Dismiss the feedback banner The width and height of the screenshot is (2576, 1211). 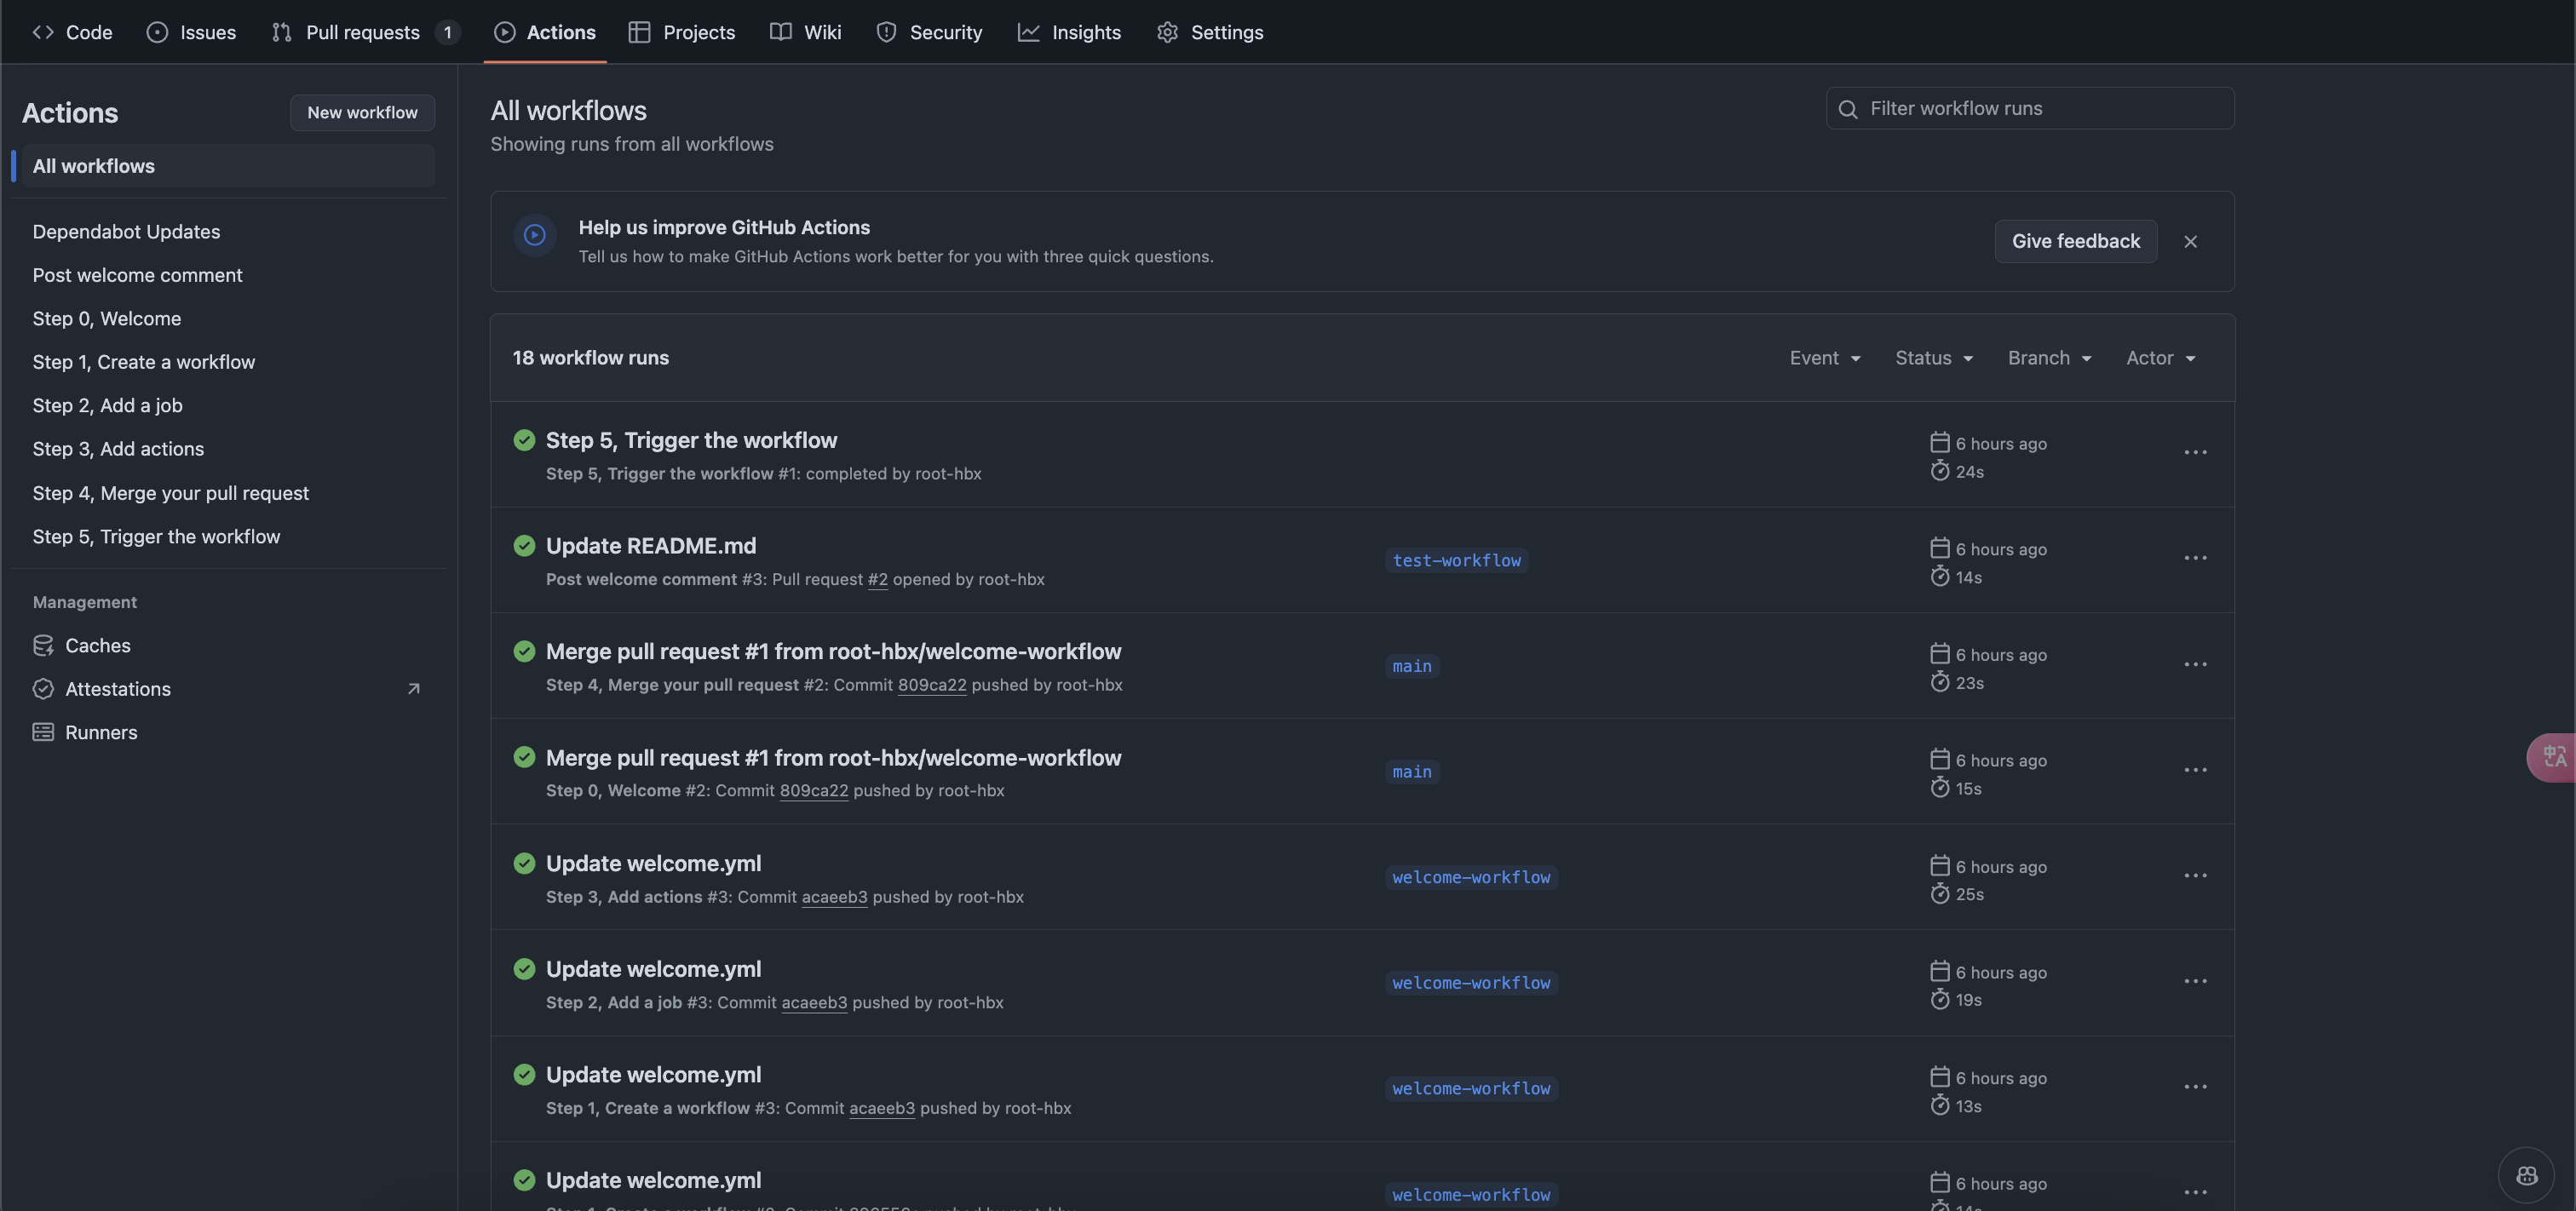coord(2190,241)
